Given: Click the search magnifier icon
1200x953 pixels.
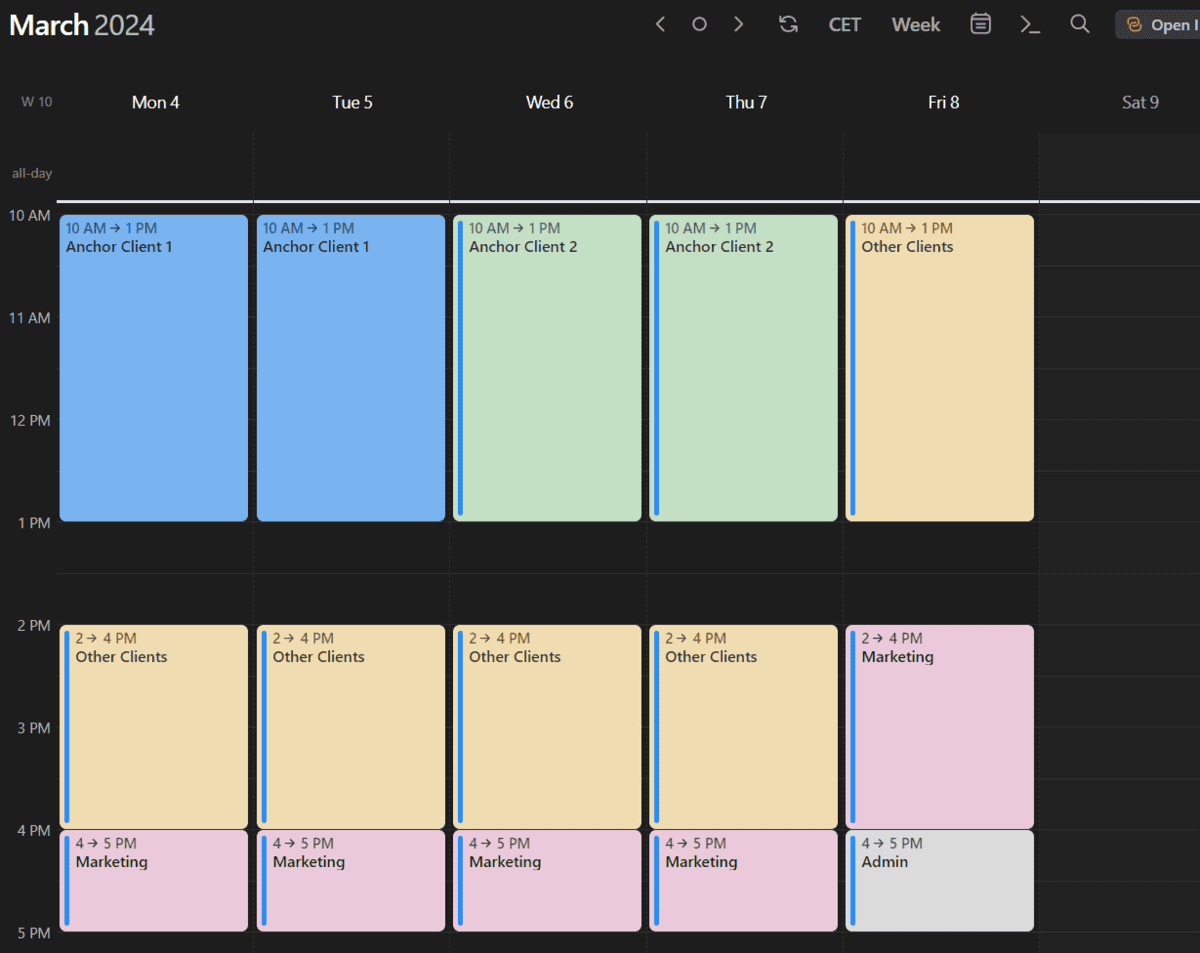Looking at the screenshot, I should tap(1080, 24).
